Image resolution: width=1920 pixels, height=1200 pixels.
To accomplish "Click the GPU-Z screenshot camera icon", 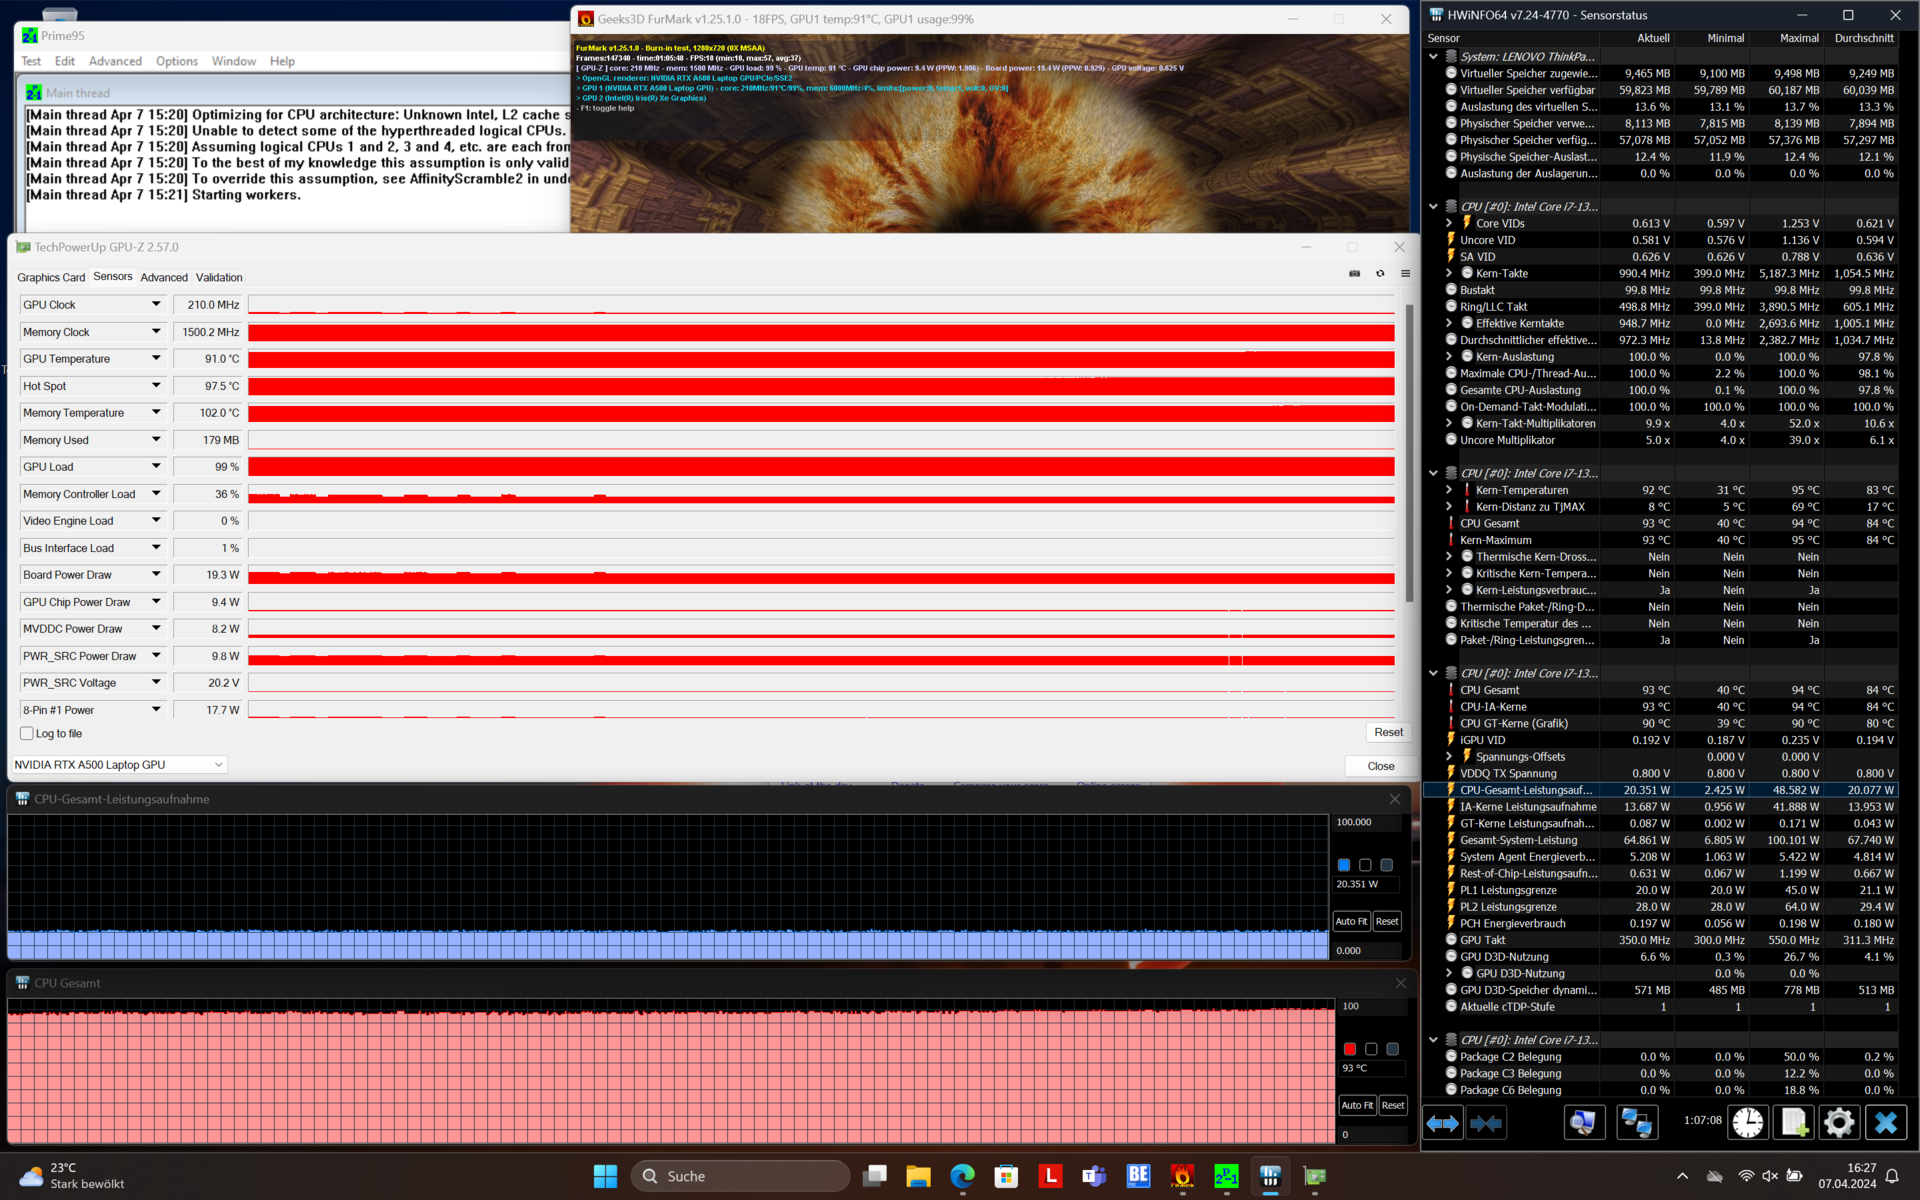I will click(x=1354, y=273).
